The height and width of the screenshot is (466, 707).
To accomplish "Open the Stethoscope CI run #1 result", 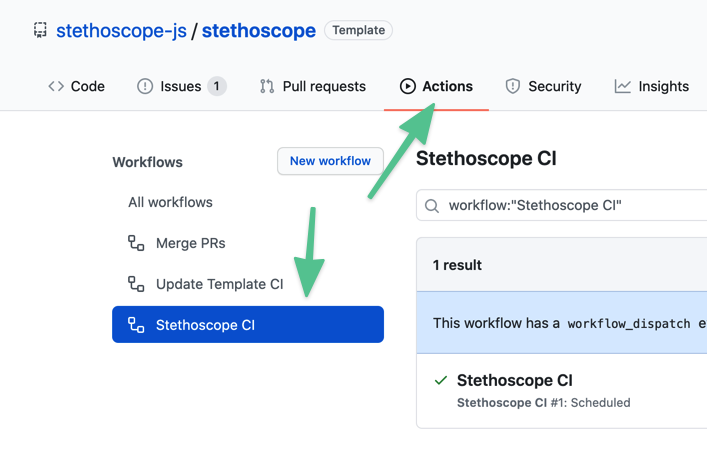I will click(x=514, y=381).
